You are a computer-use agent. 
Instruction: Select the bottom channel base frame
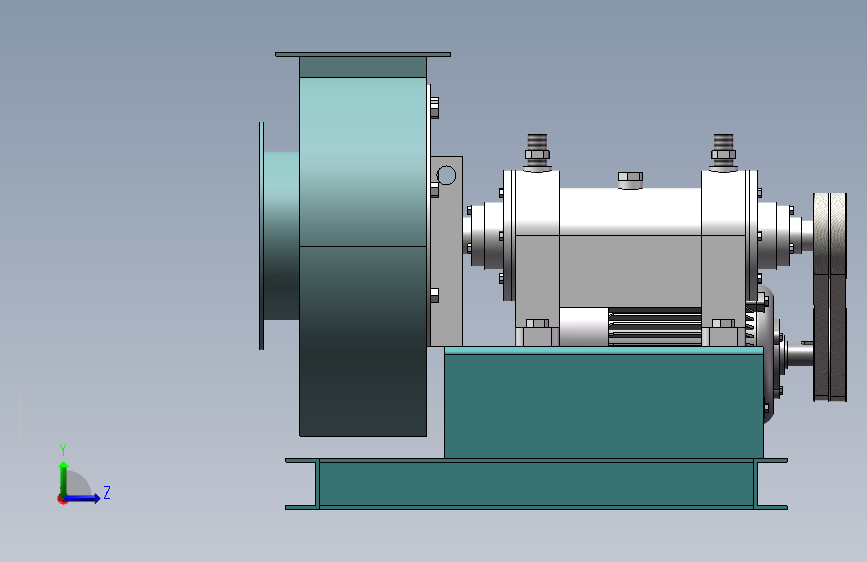point(536,484)
